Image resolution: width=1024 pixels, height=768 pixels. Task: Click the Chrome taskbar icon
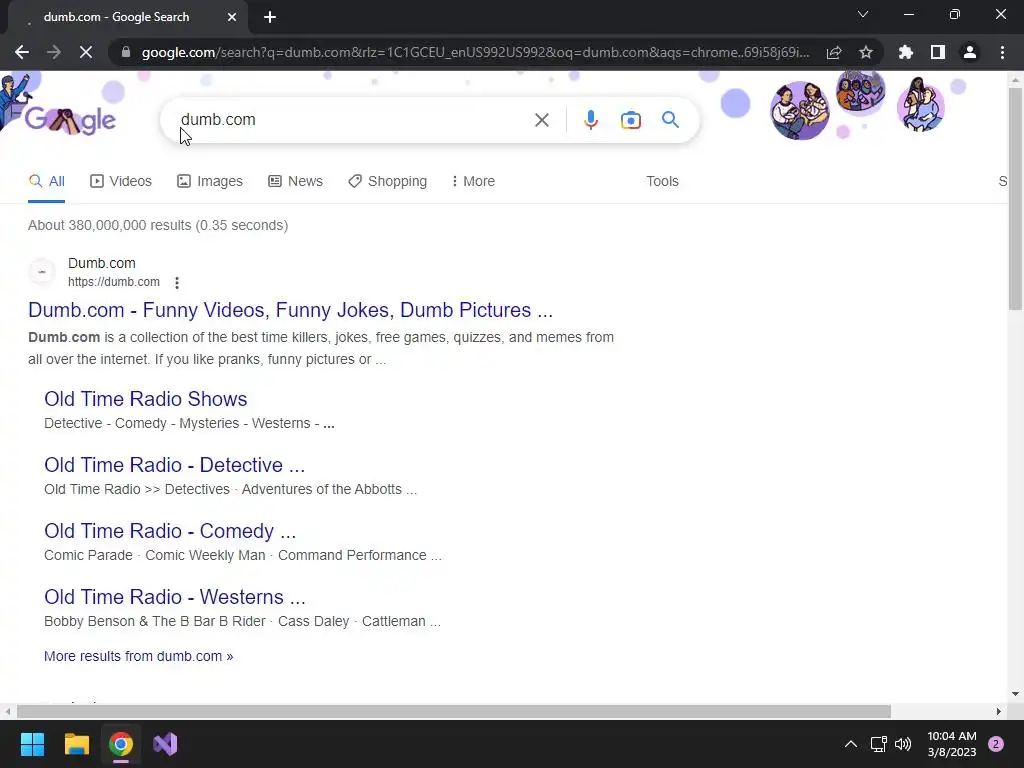click(121, 744)
